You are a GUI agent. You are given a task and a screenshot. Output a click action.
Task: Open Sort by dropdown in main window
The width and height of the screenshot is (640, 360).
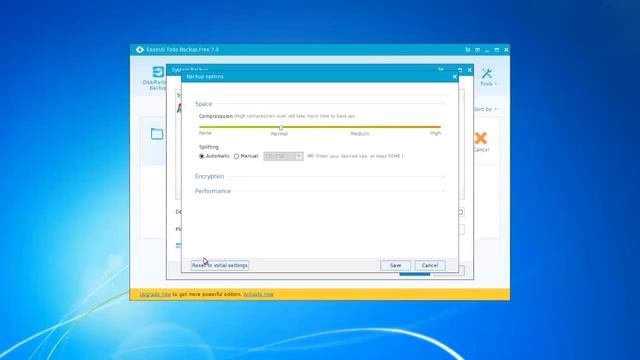485,109
